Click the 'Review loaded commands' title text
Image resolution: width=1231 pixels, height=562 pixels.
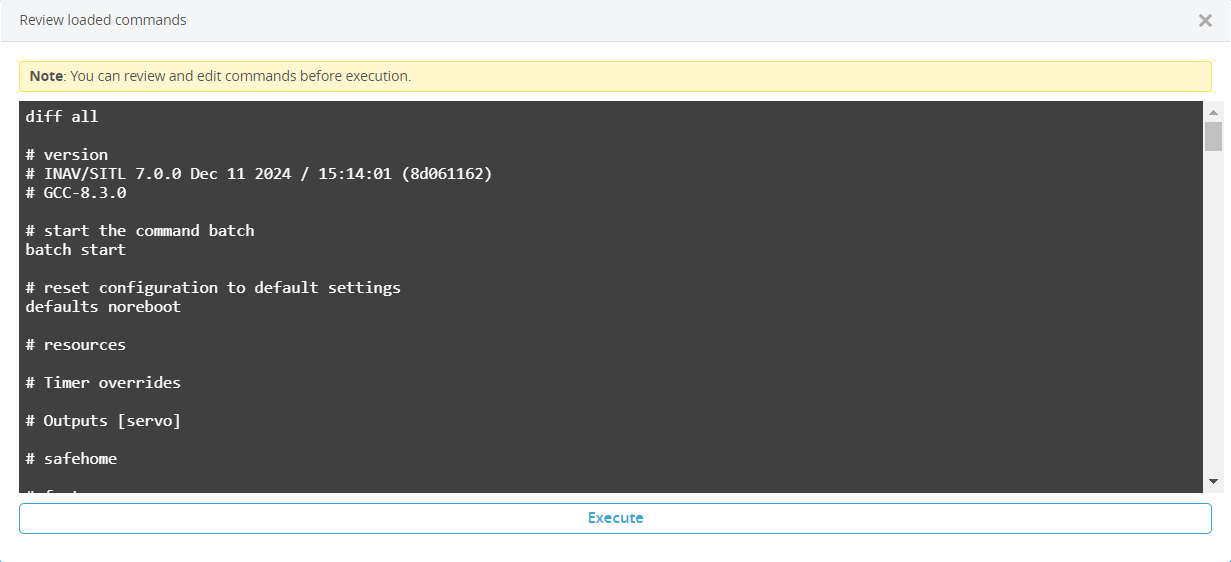pyautogui.click(x=103, y=20)
